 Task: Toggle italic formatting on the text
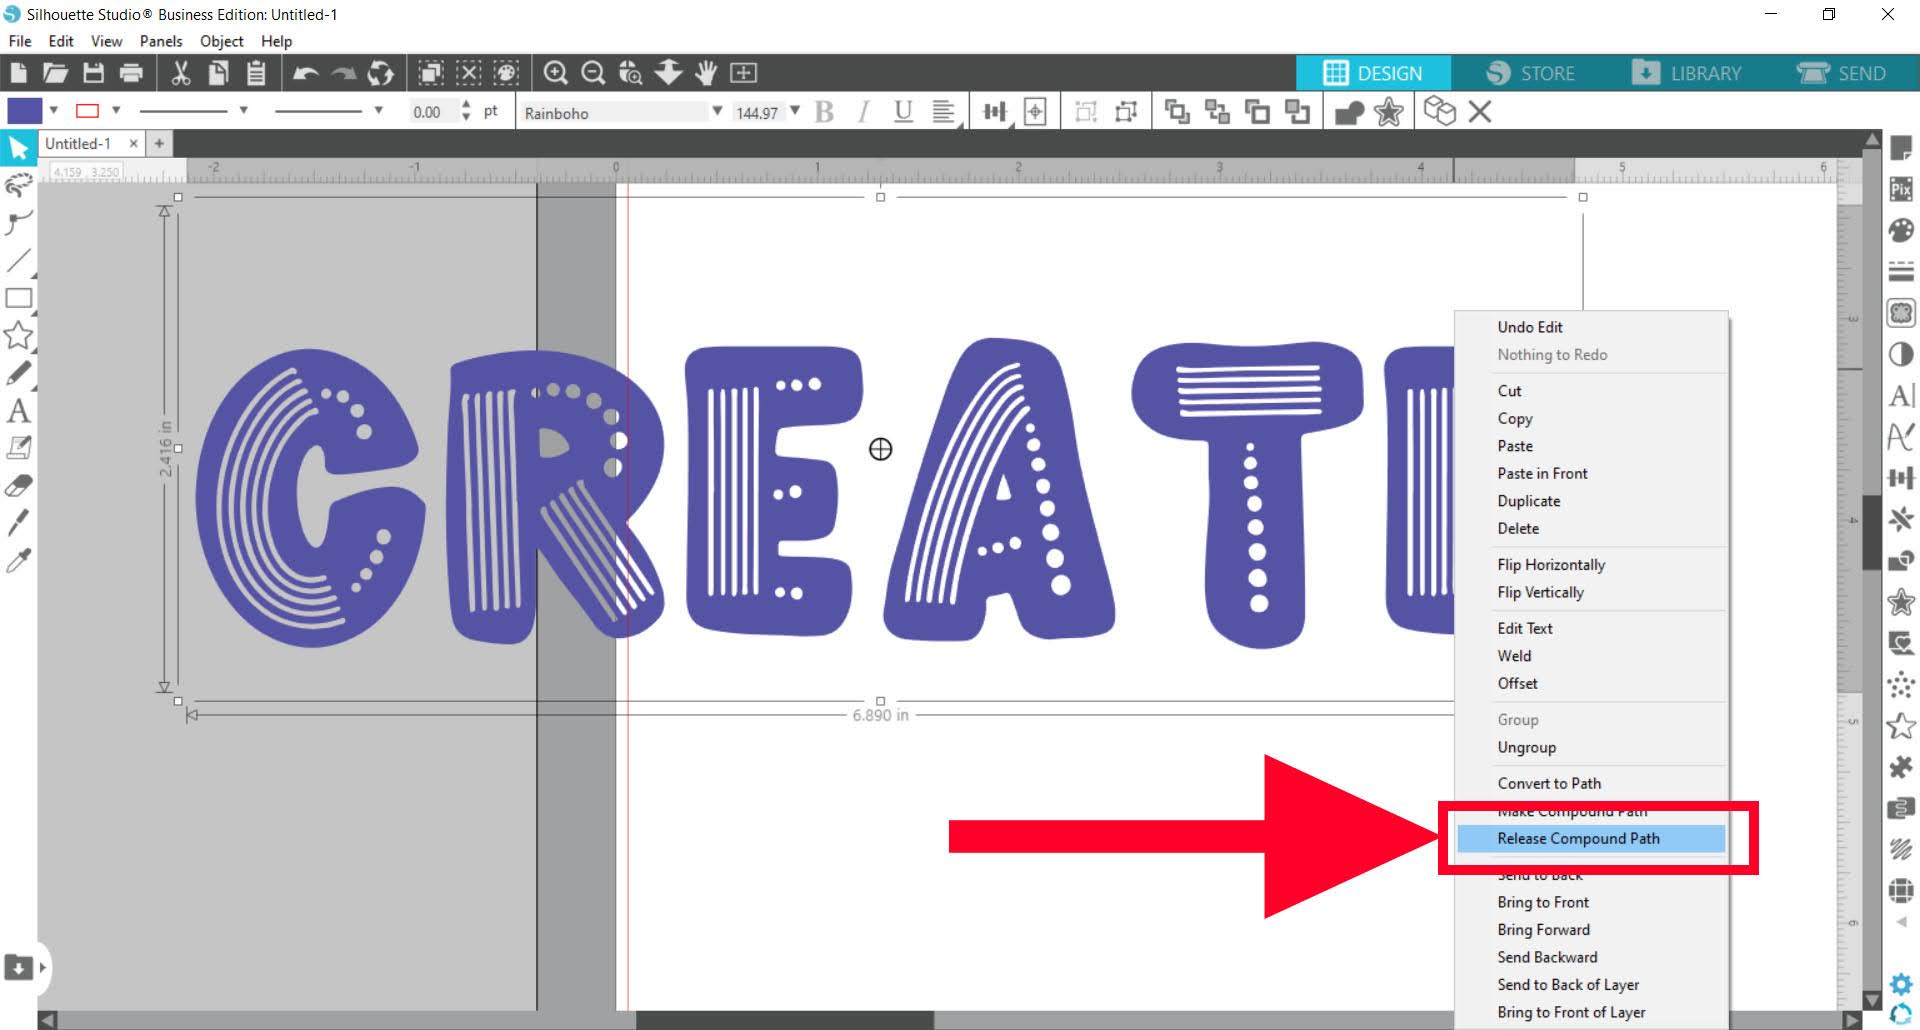tap(862, 111)
